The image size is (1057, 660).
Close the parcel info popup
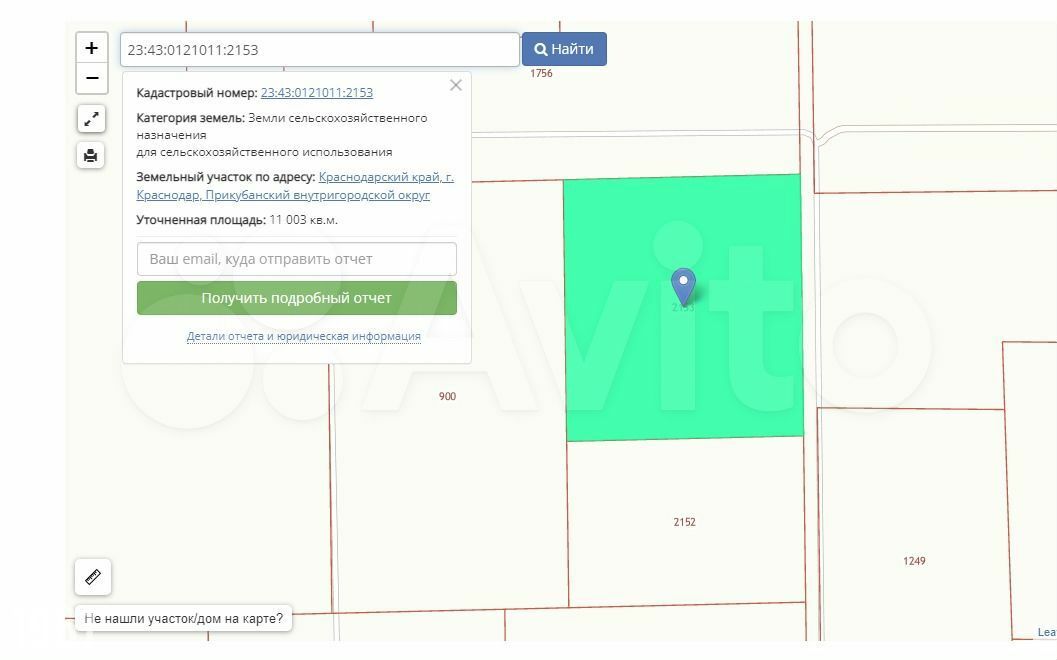(456, 85)
